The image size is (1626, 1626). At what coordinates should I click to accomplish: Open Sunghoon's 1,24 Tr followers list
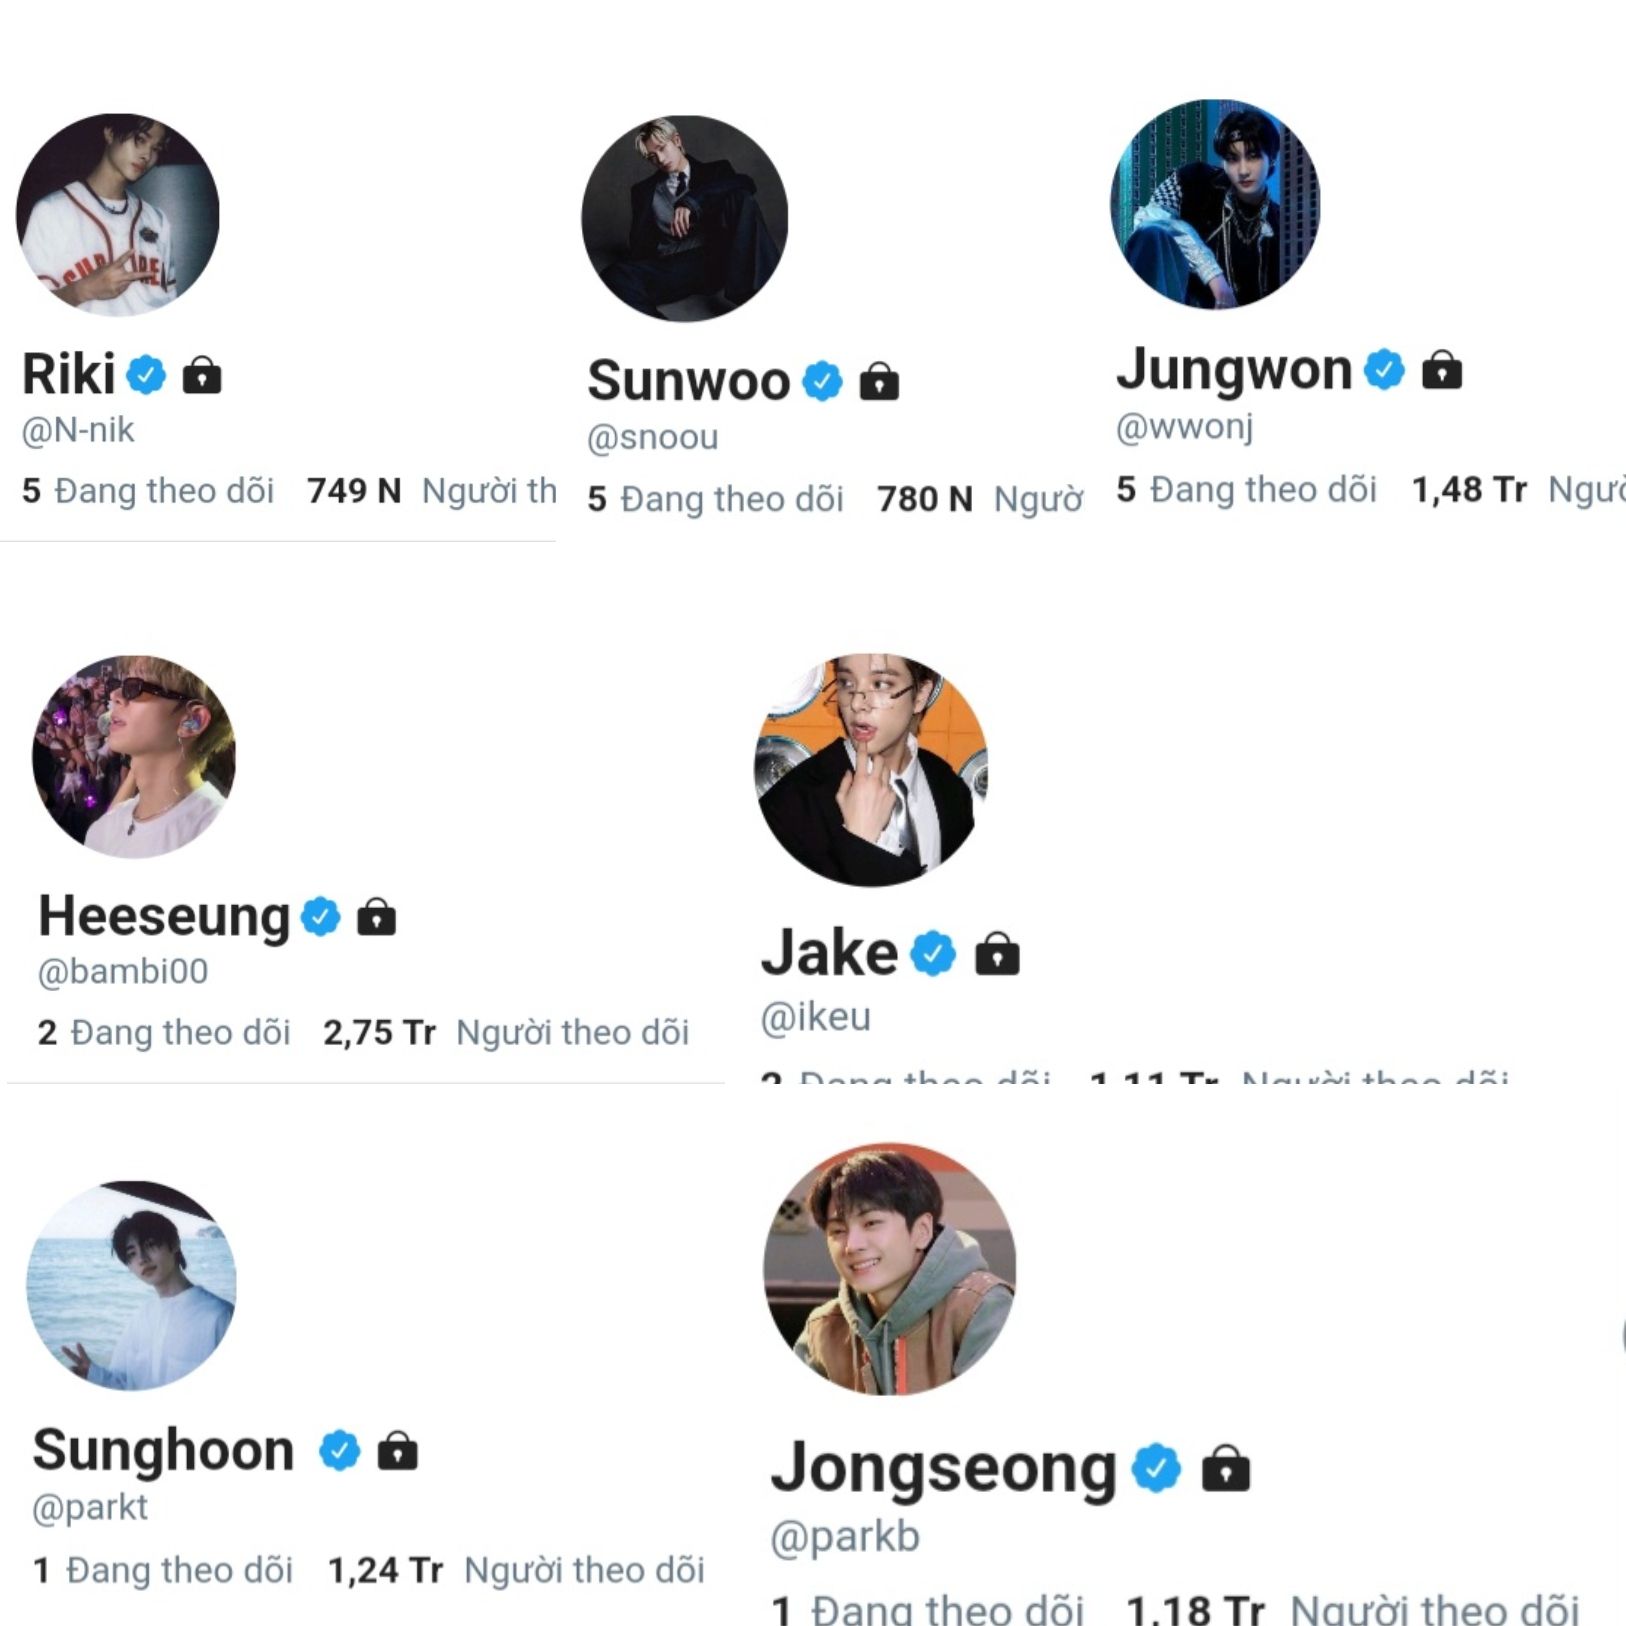coord(516,1571)
